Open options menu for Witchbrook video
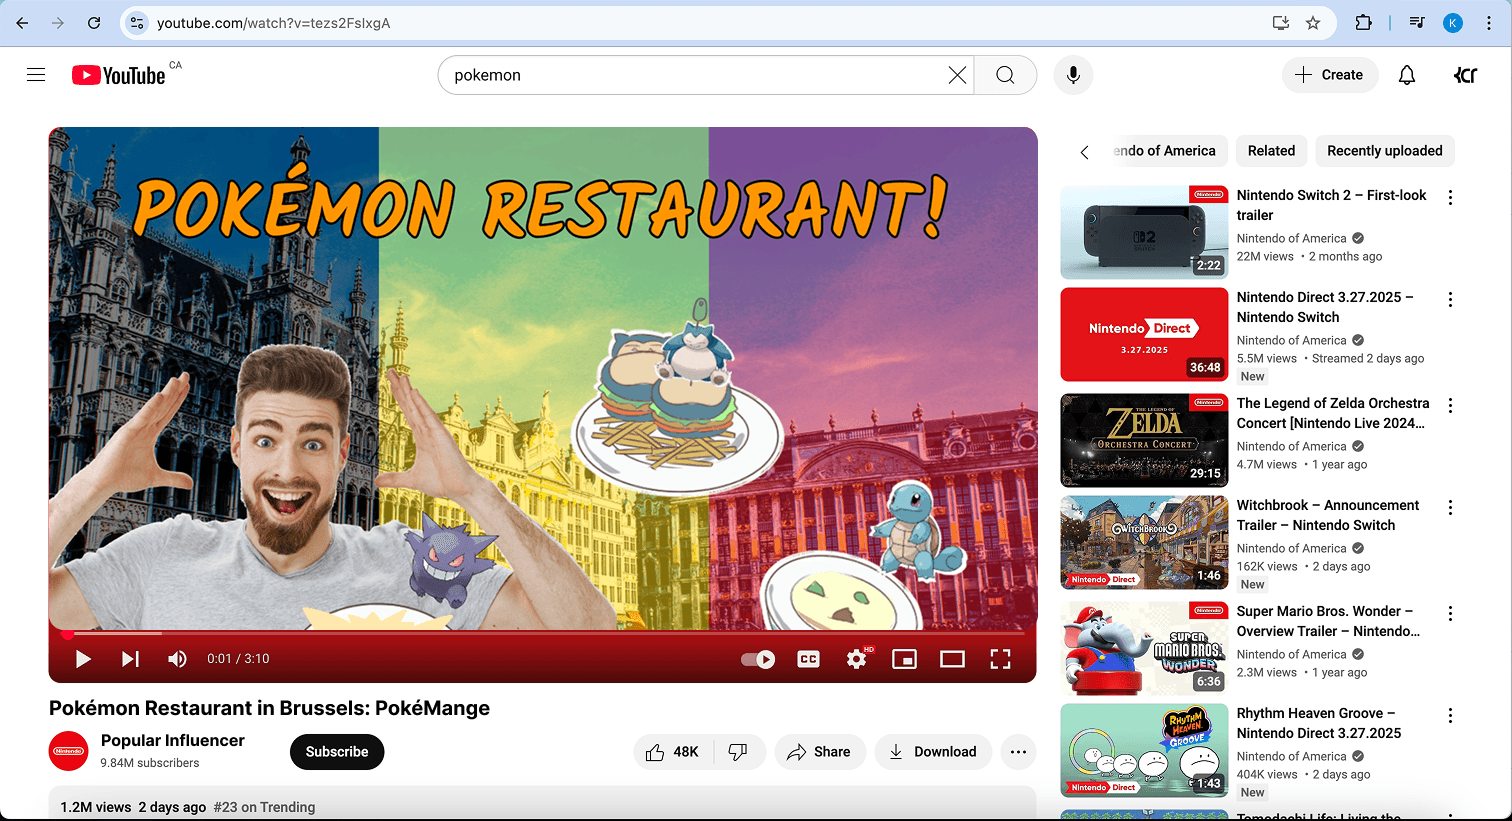 click(1450, 508)
